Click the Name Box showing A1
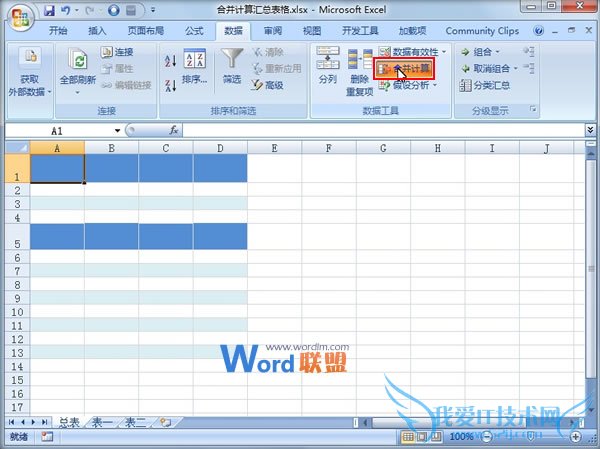The width and height of the screenshot is (600, 449). pyautogui.click(x=59, y=131)
